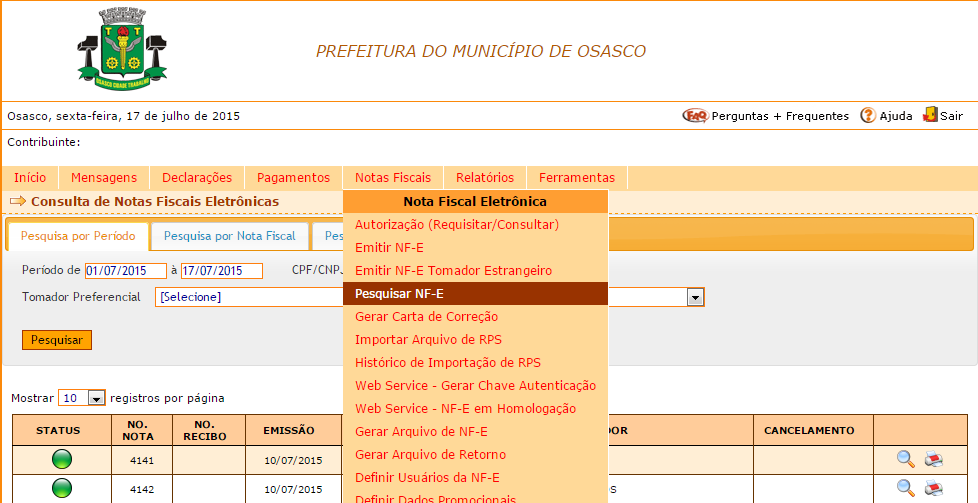Click the Osasco municipality coat of arms logo
978x503 pixels.
coord(122,50)
